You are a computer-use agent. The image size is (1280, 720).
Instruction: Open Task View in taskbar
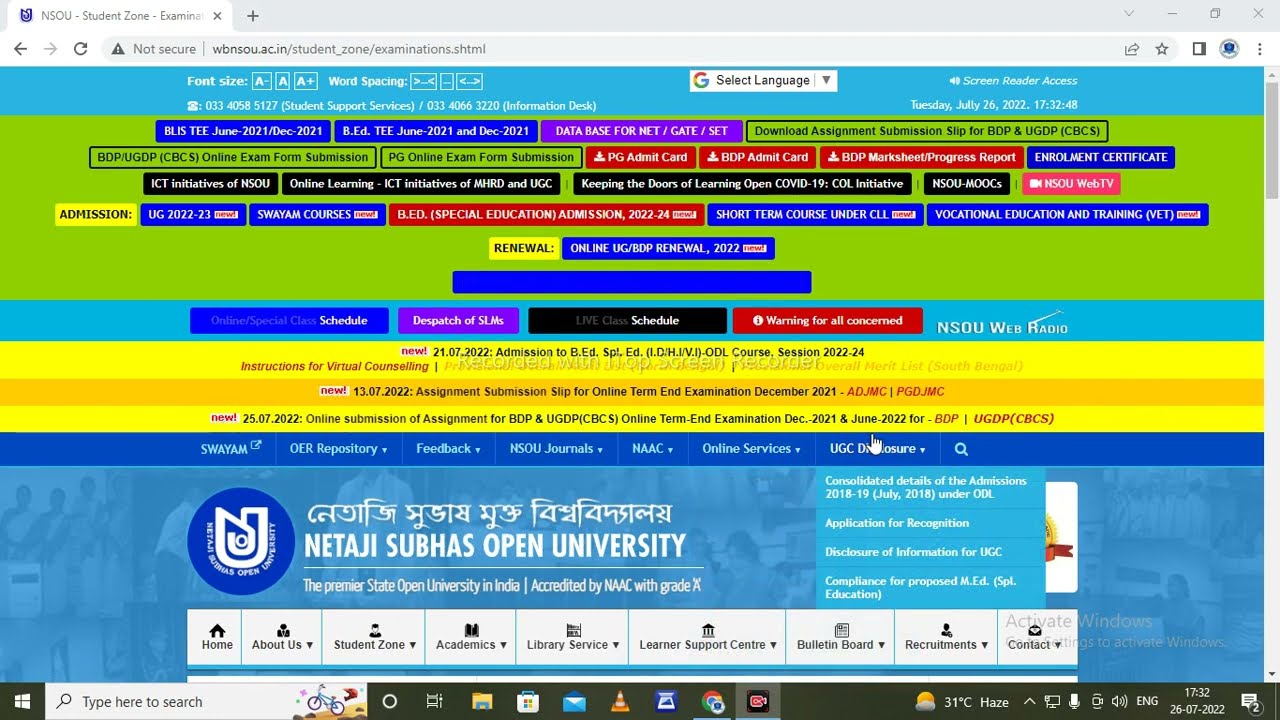[x=434, y=701]
